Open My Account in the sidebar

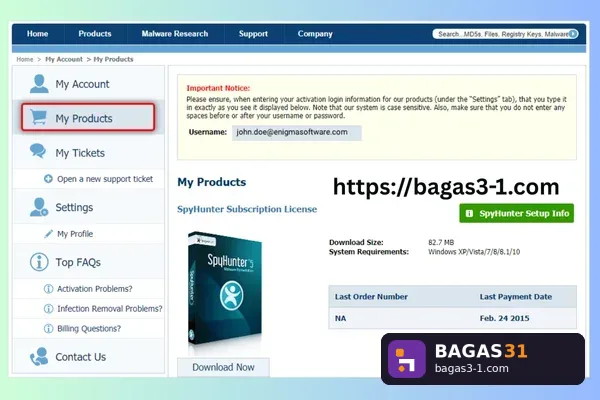pyautogui.click(x=82, y=84)
